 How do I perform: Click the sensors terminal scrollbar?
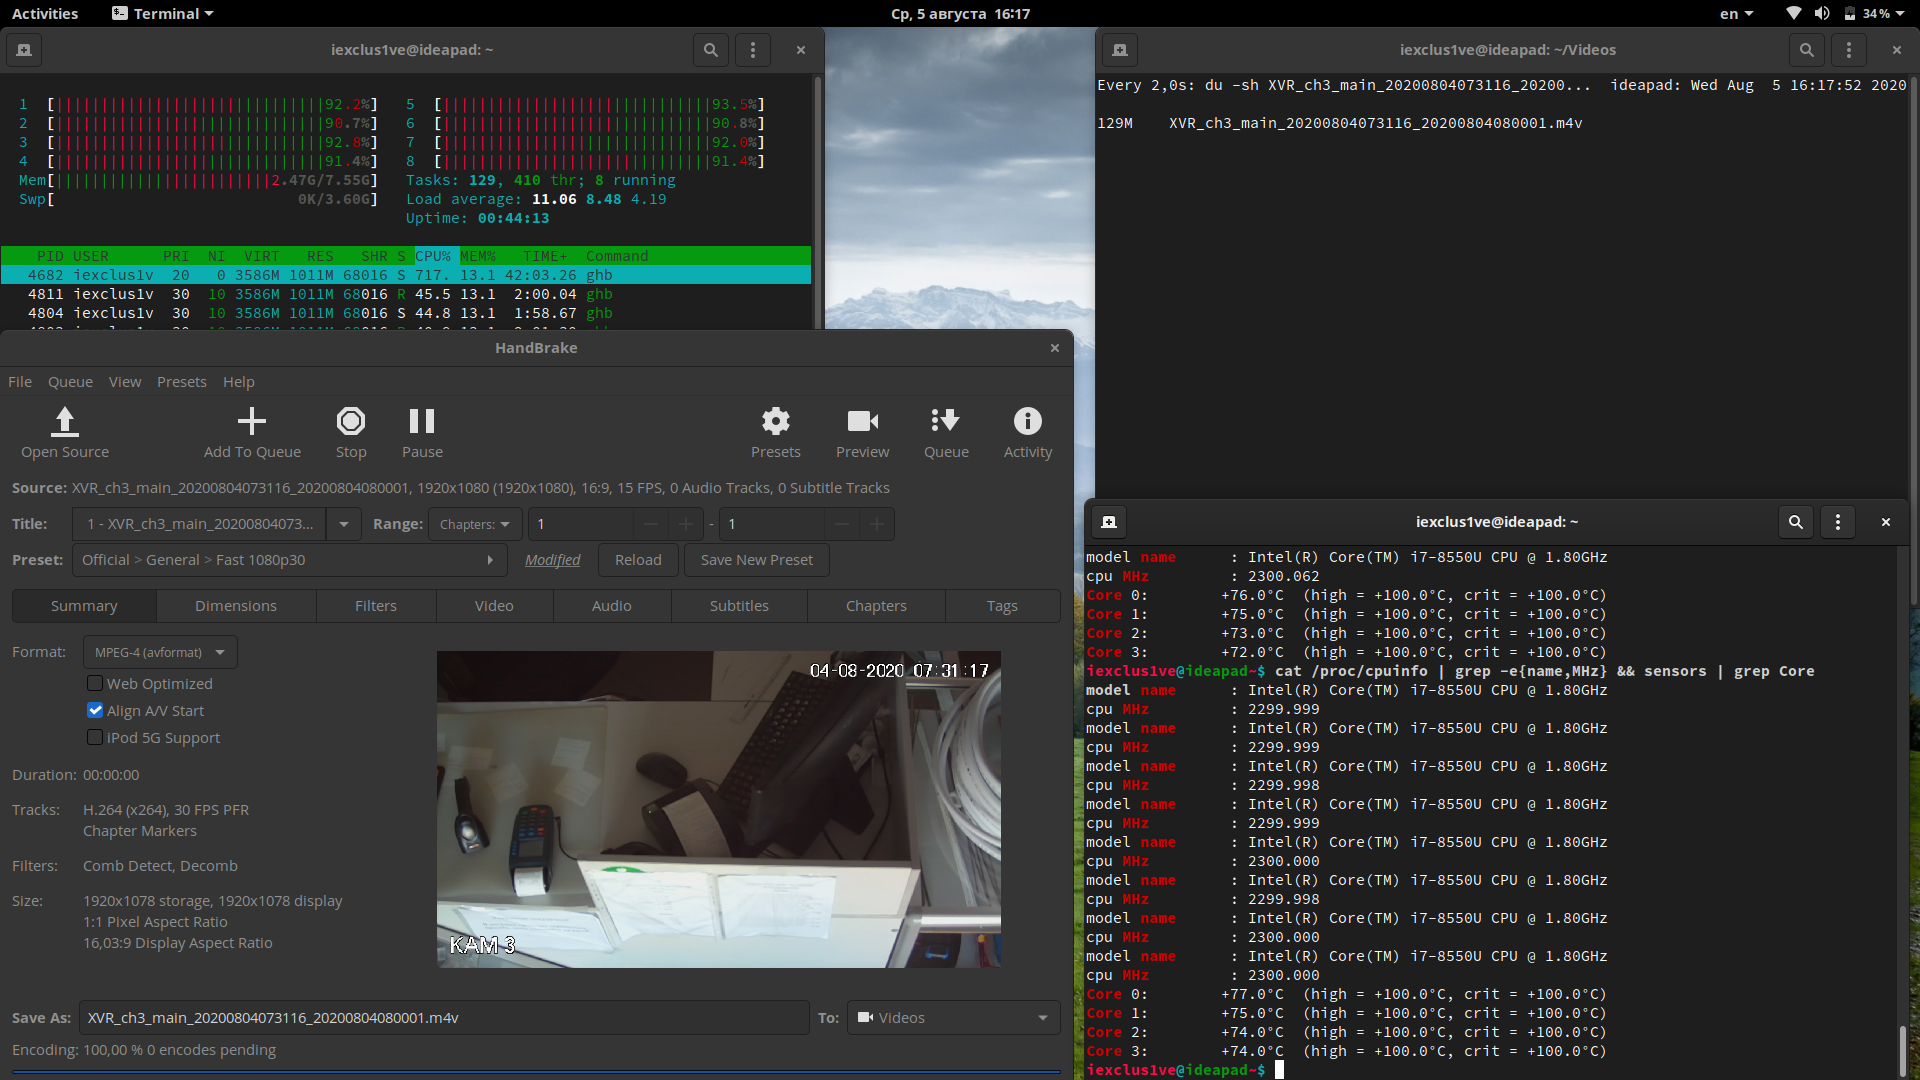tap(1902, 1050)
